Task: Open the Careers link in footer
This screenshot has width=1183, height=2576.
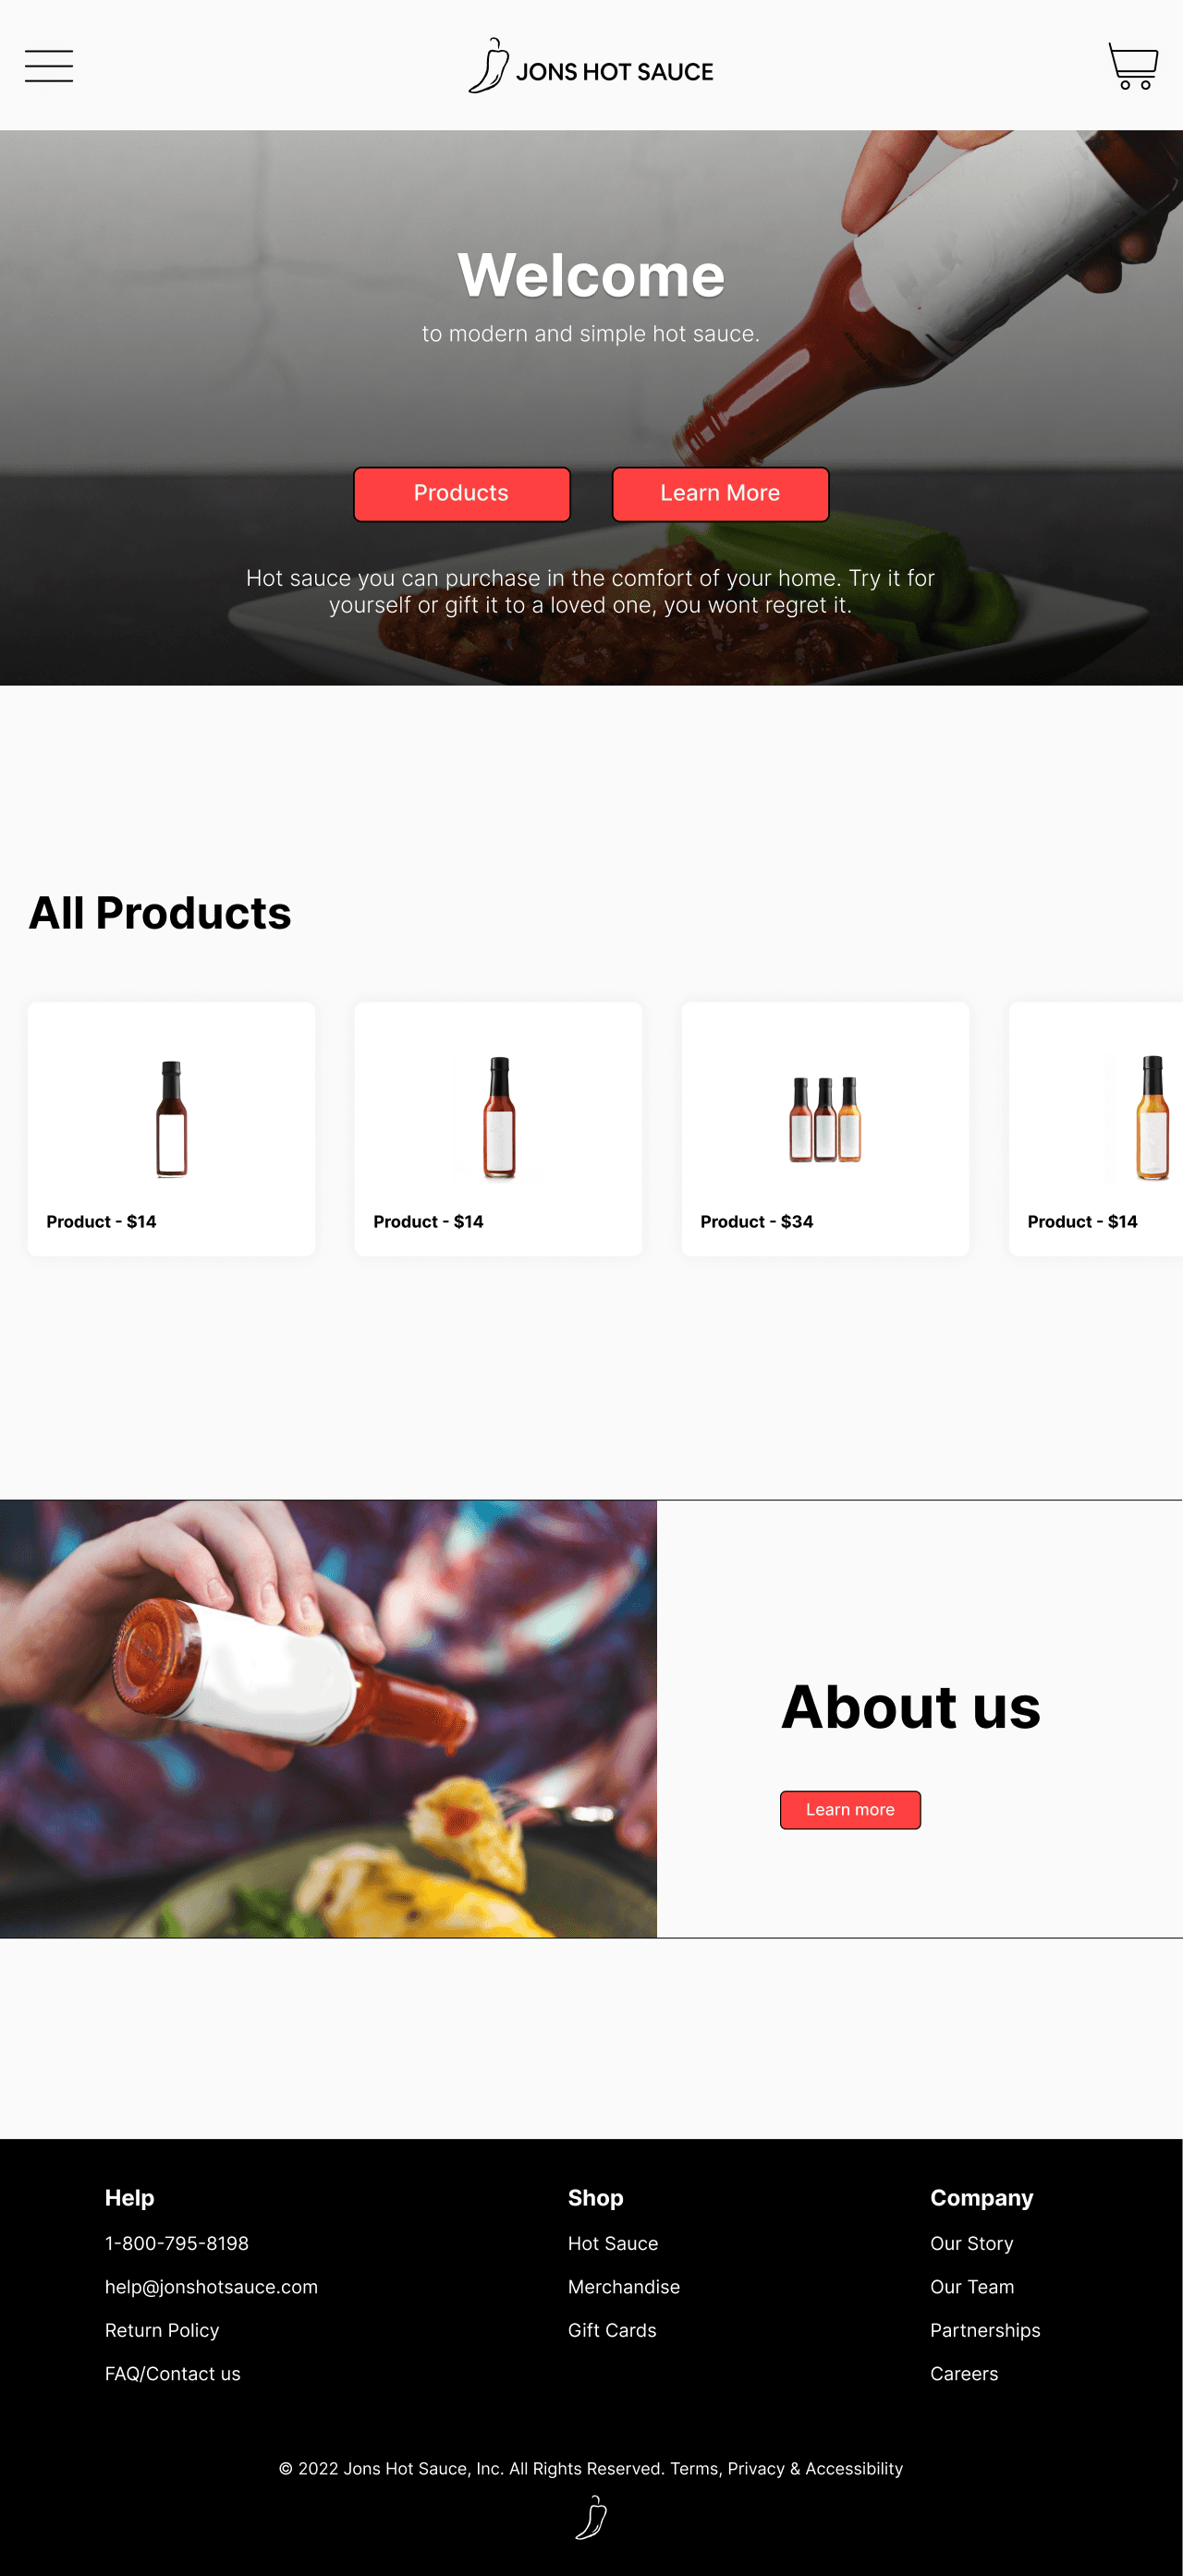Action: [x=964, y=2374]
